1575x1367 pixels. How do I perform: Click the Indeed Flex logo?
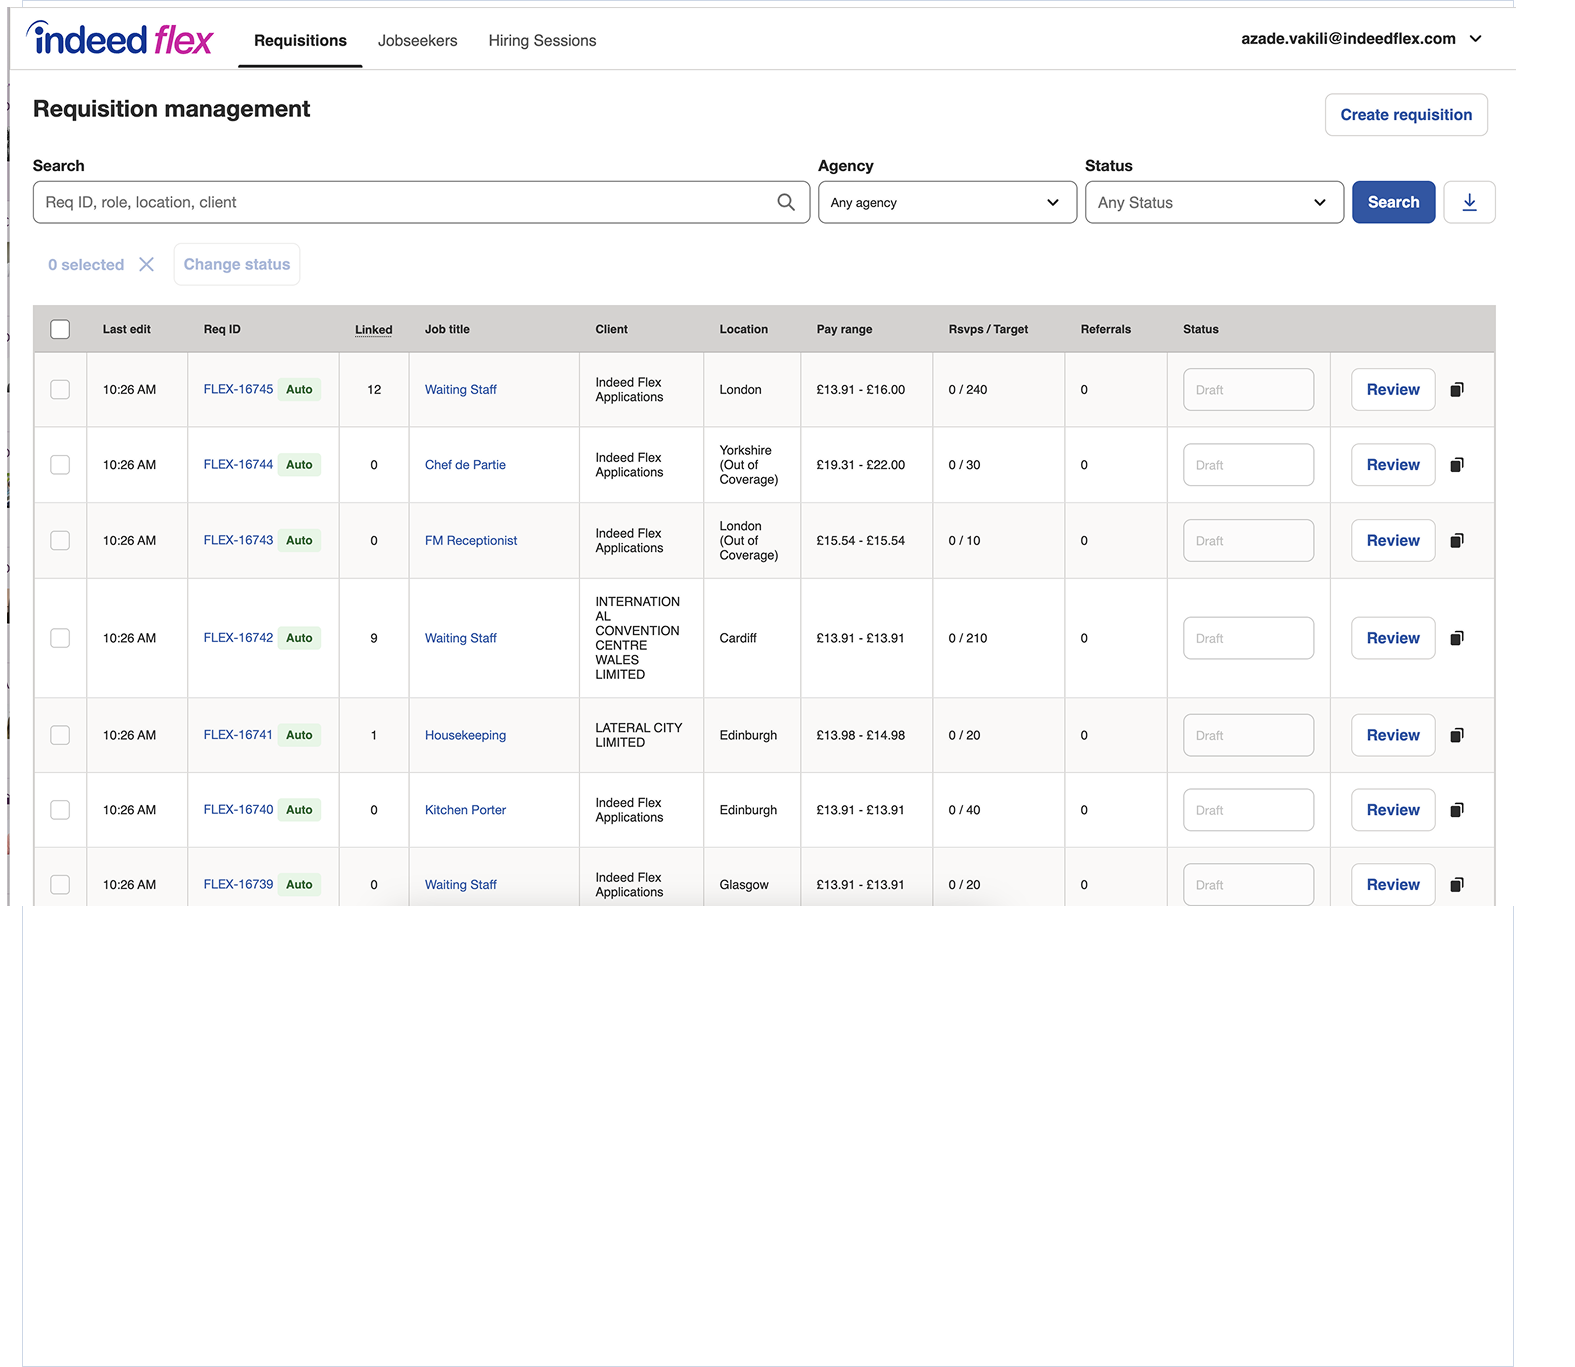tap(121, 40)
